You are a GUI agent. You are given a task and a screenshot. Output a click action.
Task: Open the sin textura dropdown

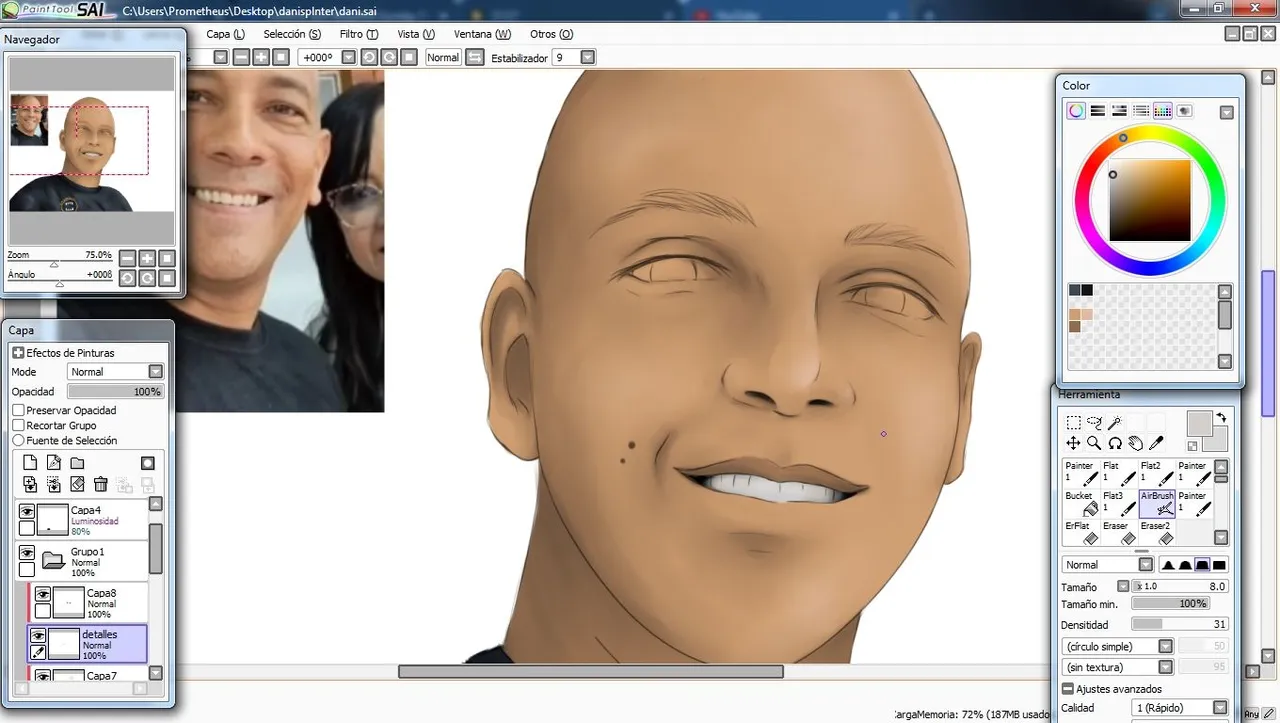click(1166, 667)
